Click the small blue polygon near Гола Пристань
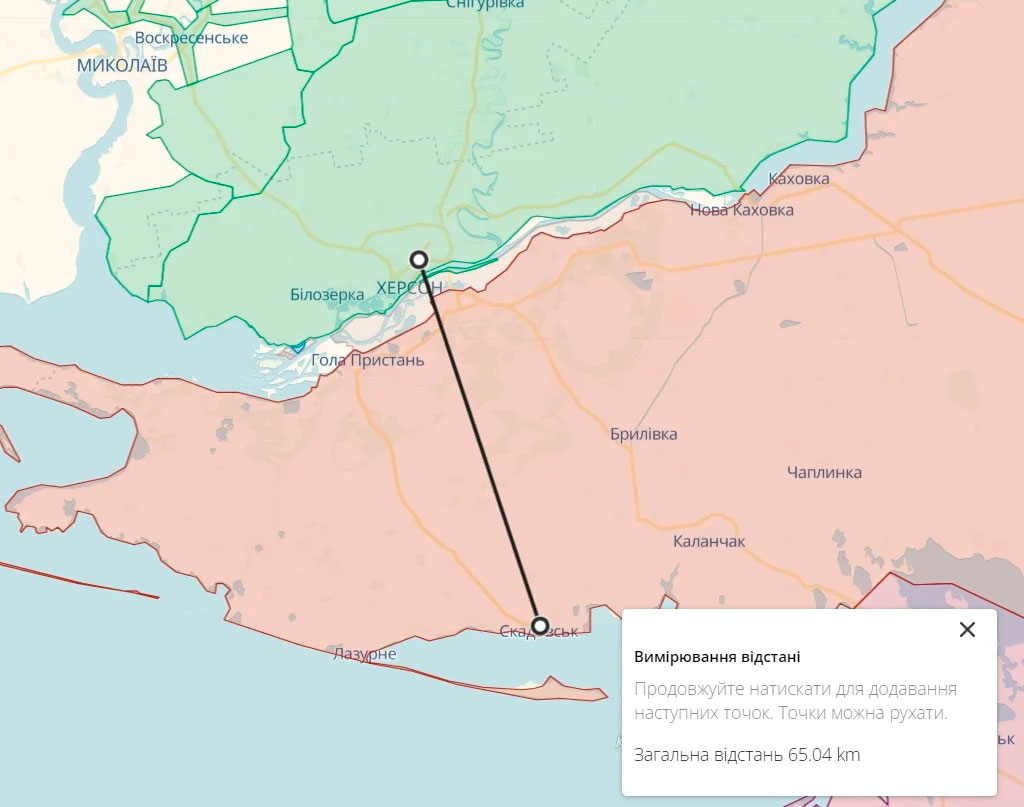 298,347
